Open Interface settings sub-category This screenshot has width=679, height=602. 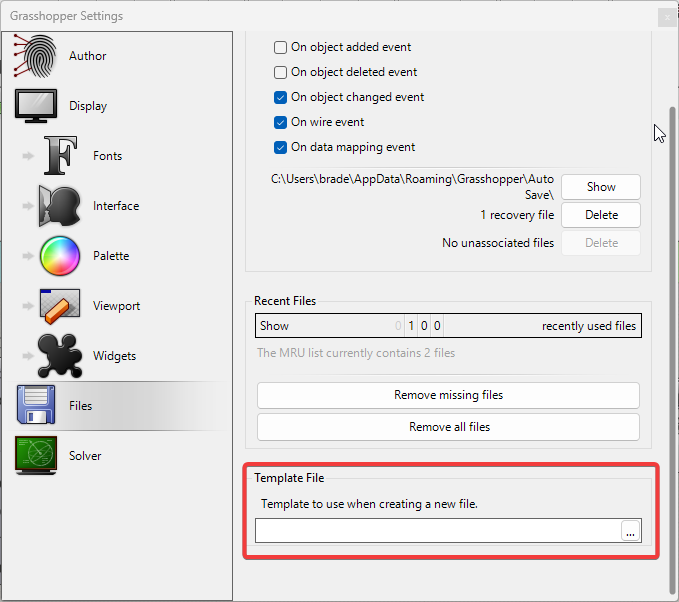[116, 206]
